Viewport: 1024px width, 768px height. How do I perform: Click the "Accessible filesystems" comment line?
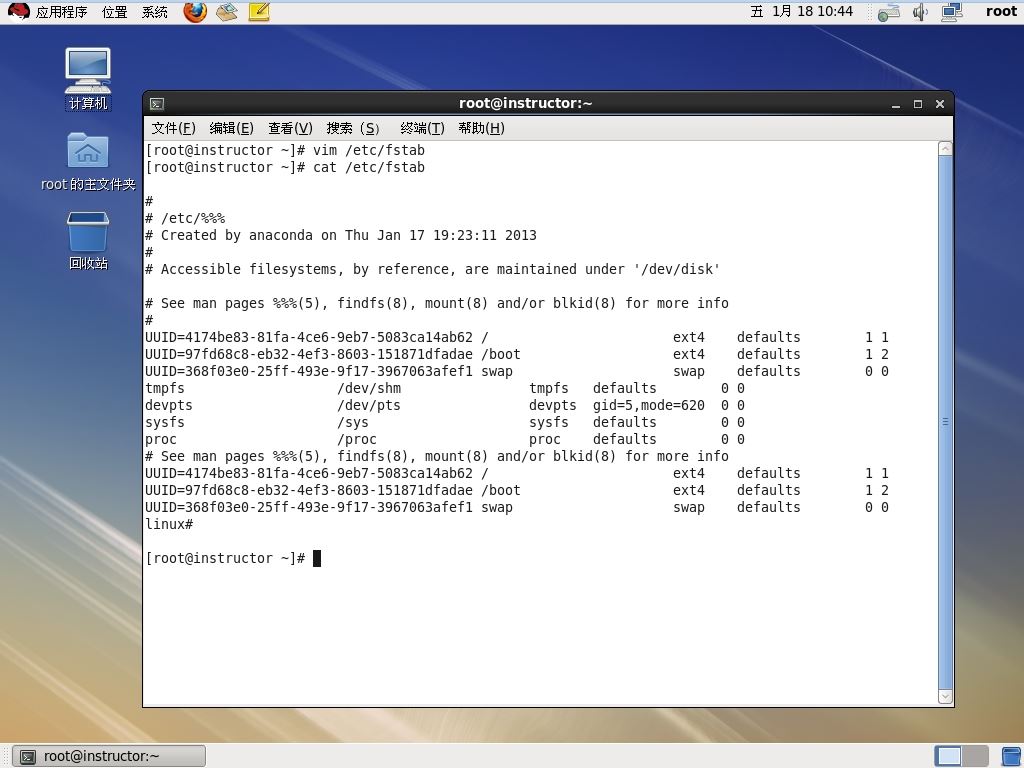(432, 269)
